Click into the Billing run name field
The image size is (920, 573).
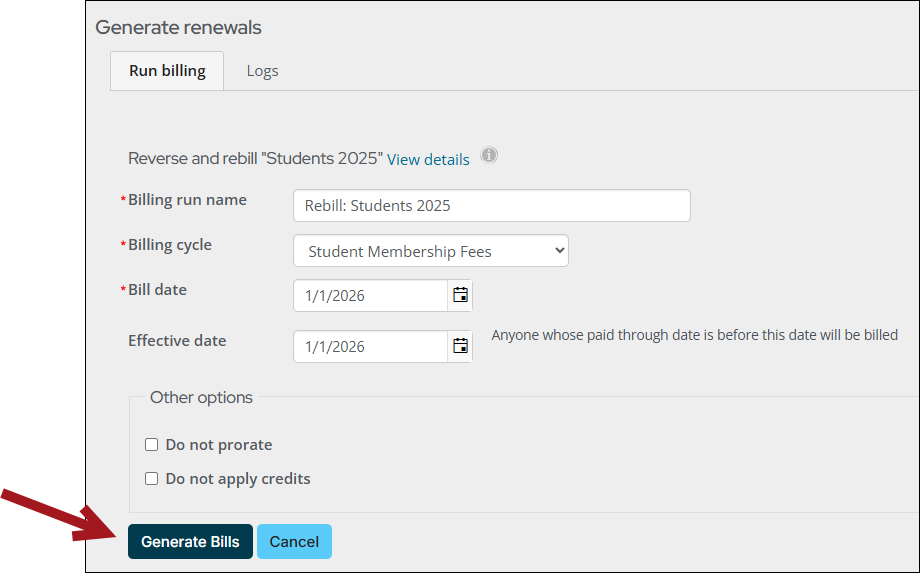pos(491,205)
